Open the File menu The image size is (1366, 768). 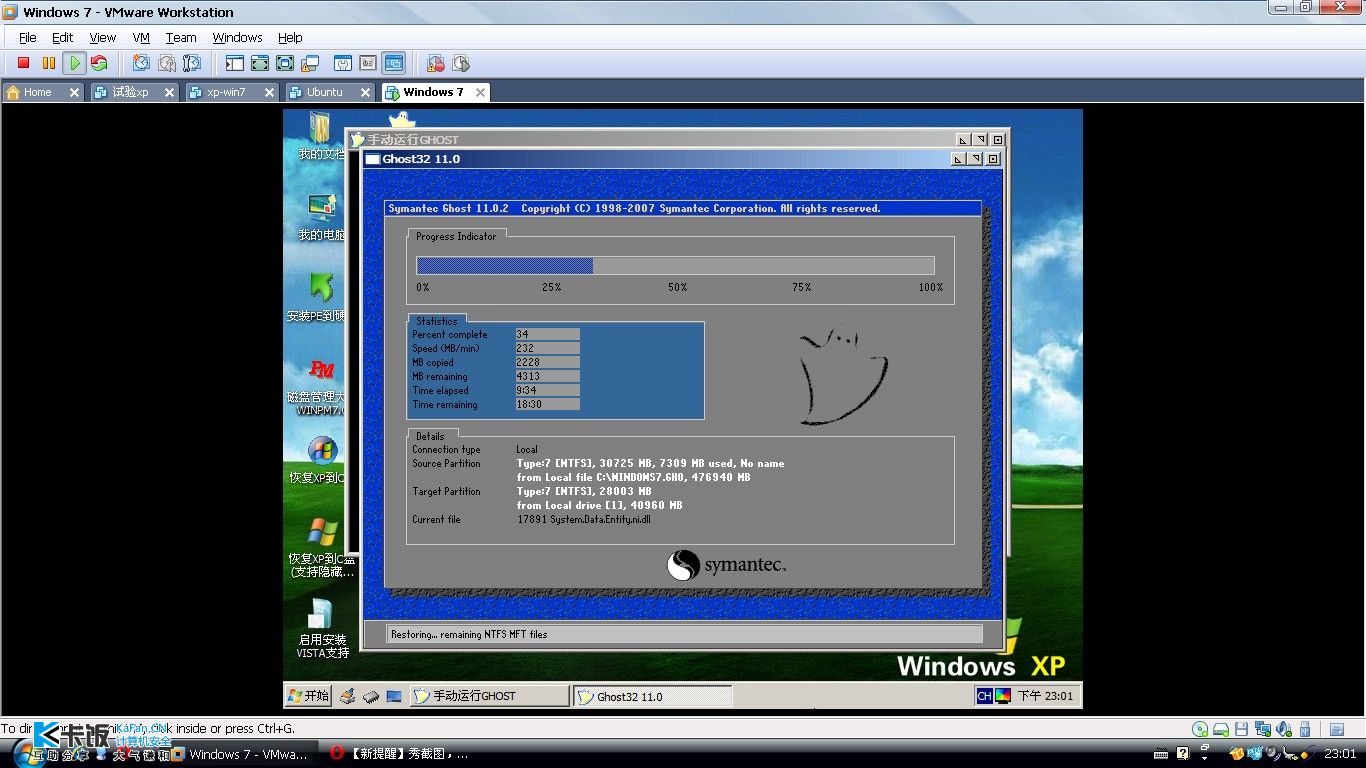27,37
